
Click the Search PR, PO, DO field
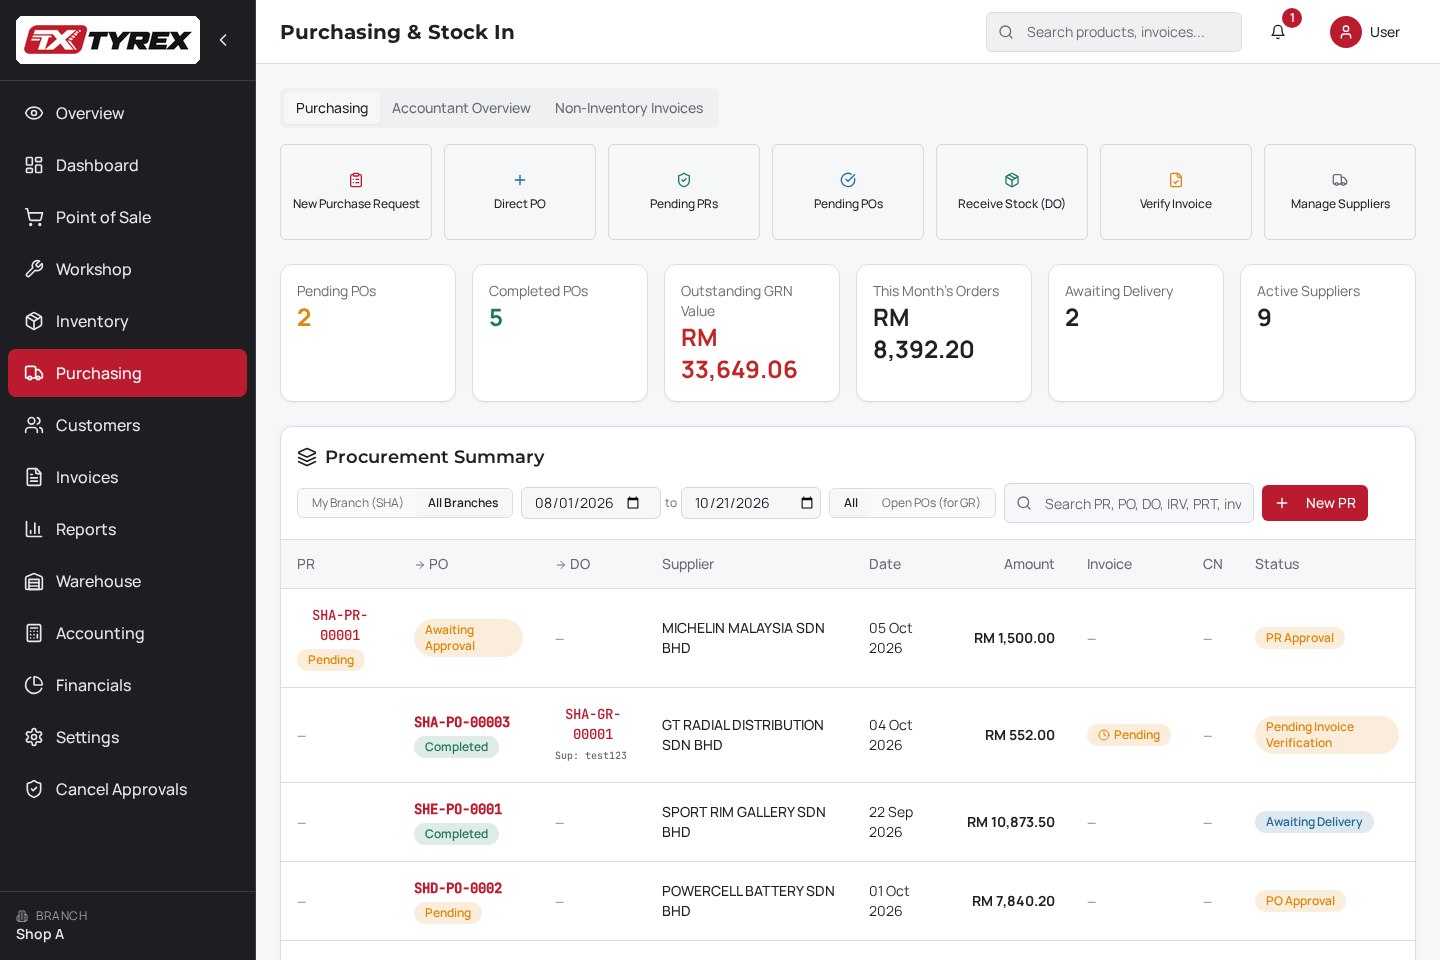(x=1129, y=503)
